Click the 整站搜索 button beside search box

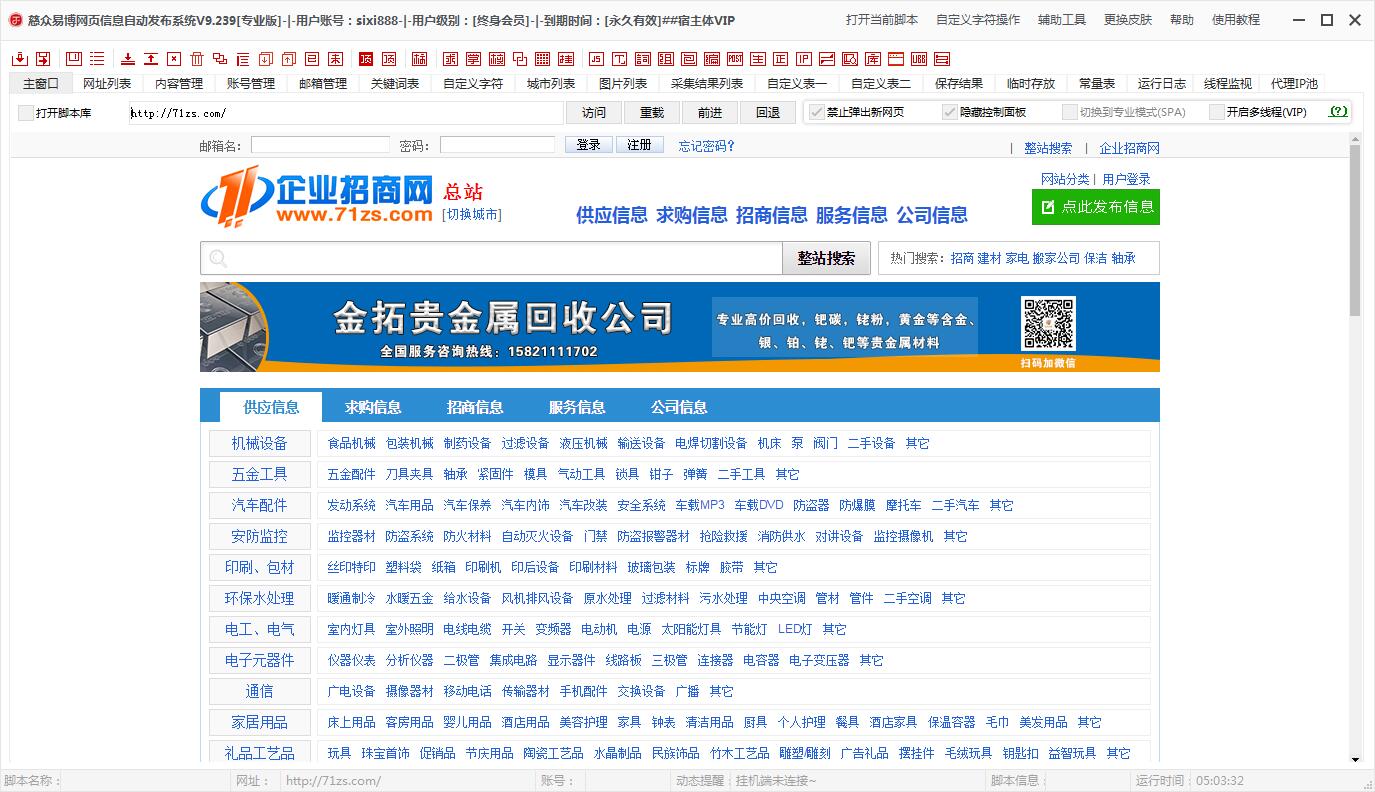[x=826, y=258]
